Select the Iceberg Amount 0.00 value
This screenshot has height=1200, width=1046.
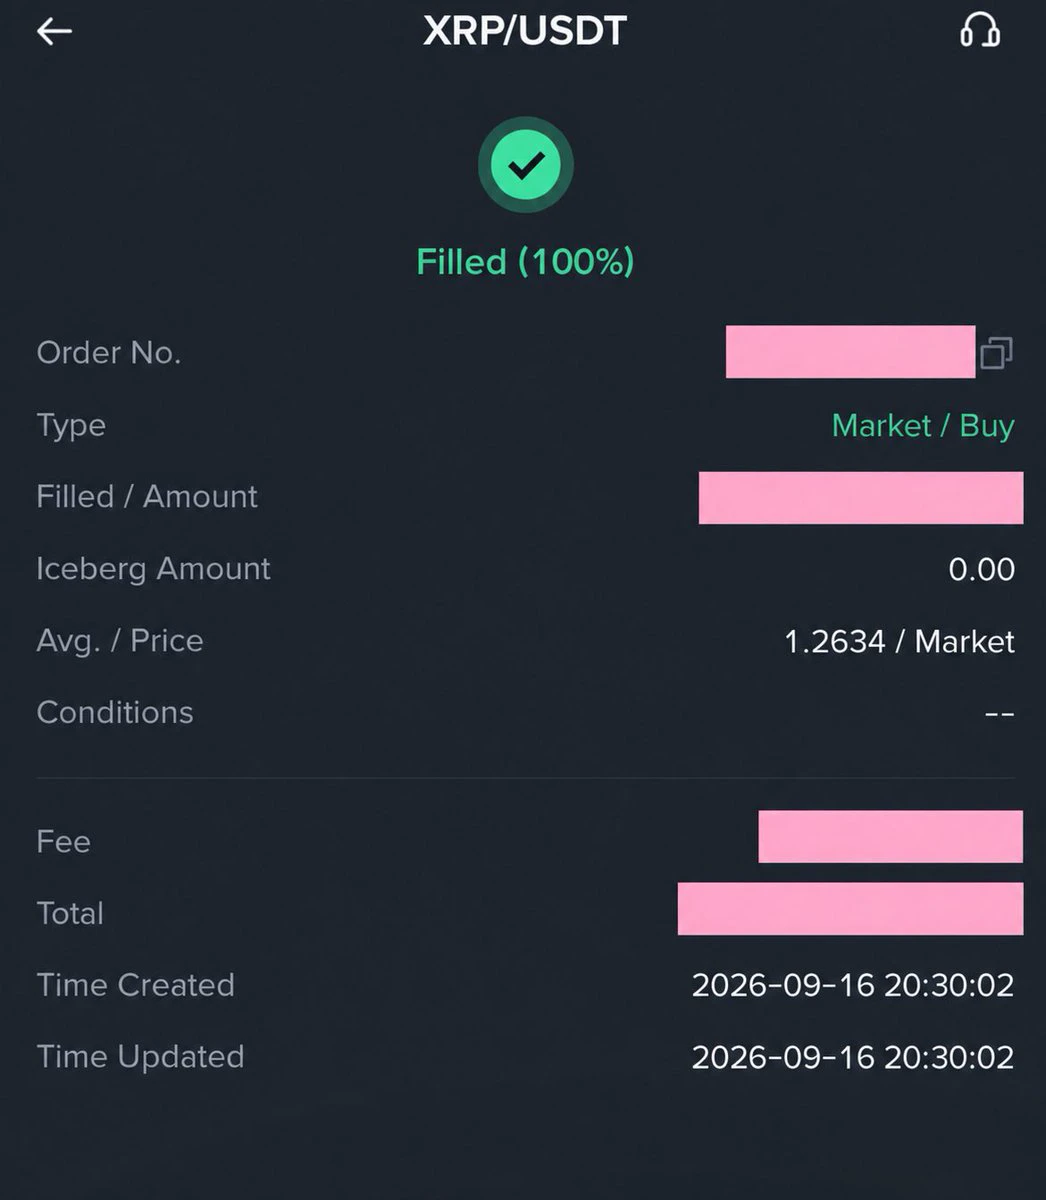(x=981, y=569)
